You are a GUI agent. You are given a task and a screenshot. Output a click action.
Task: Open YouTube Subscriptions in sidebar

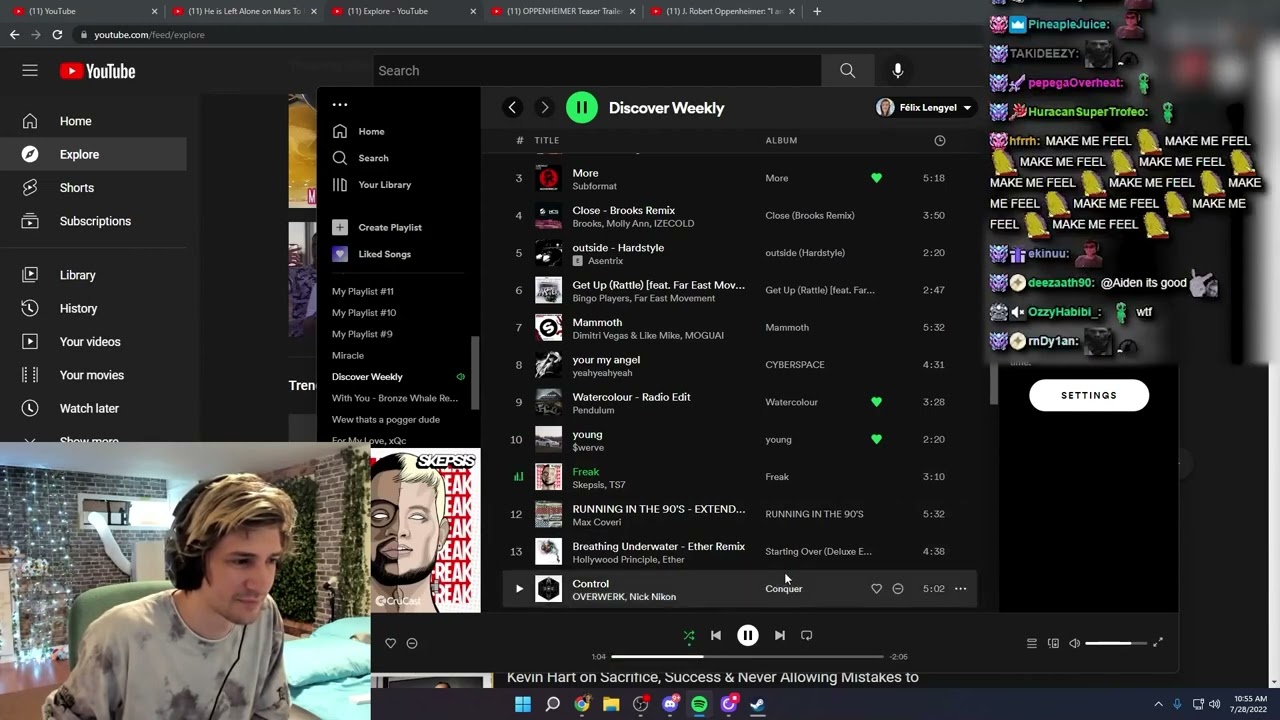tap(93, 221)
